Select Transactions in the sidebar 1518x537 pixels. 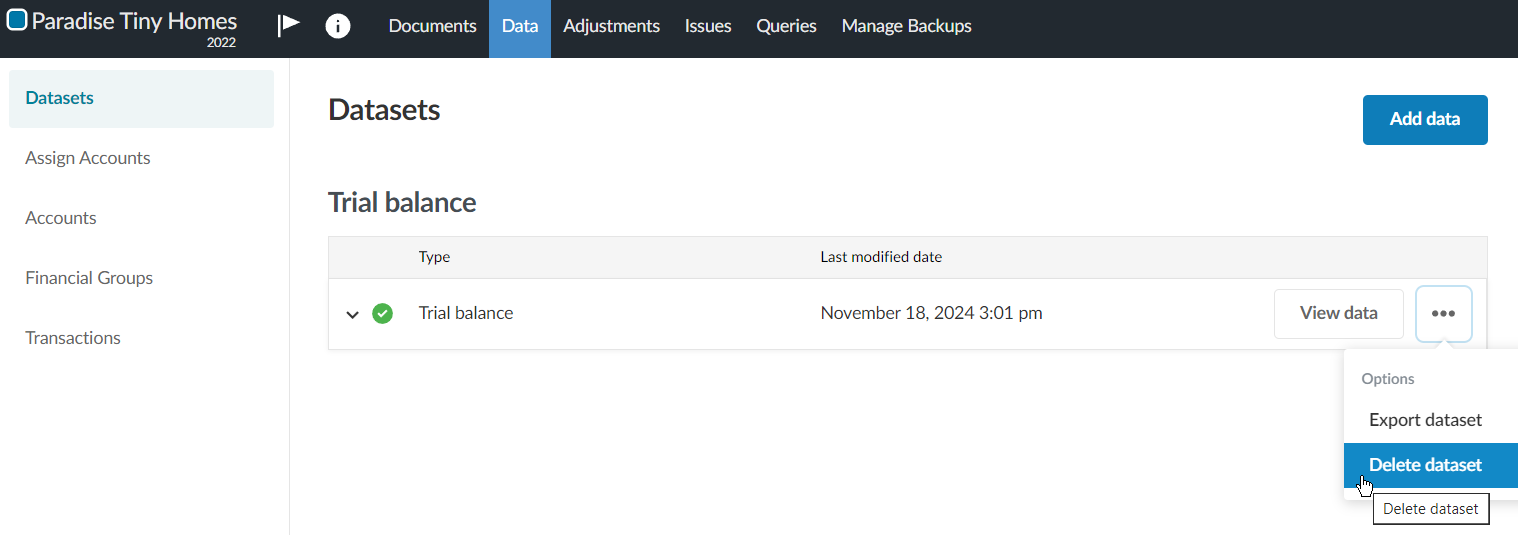point(73,338)
